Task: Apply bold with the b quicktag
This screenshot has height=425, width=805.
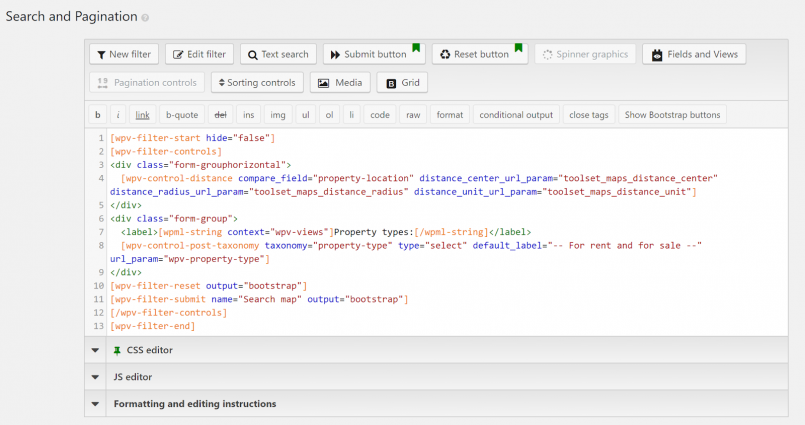Action: click(98, 115)
